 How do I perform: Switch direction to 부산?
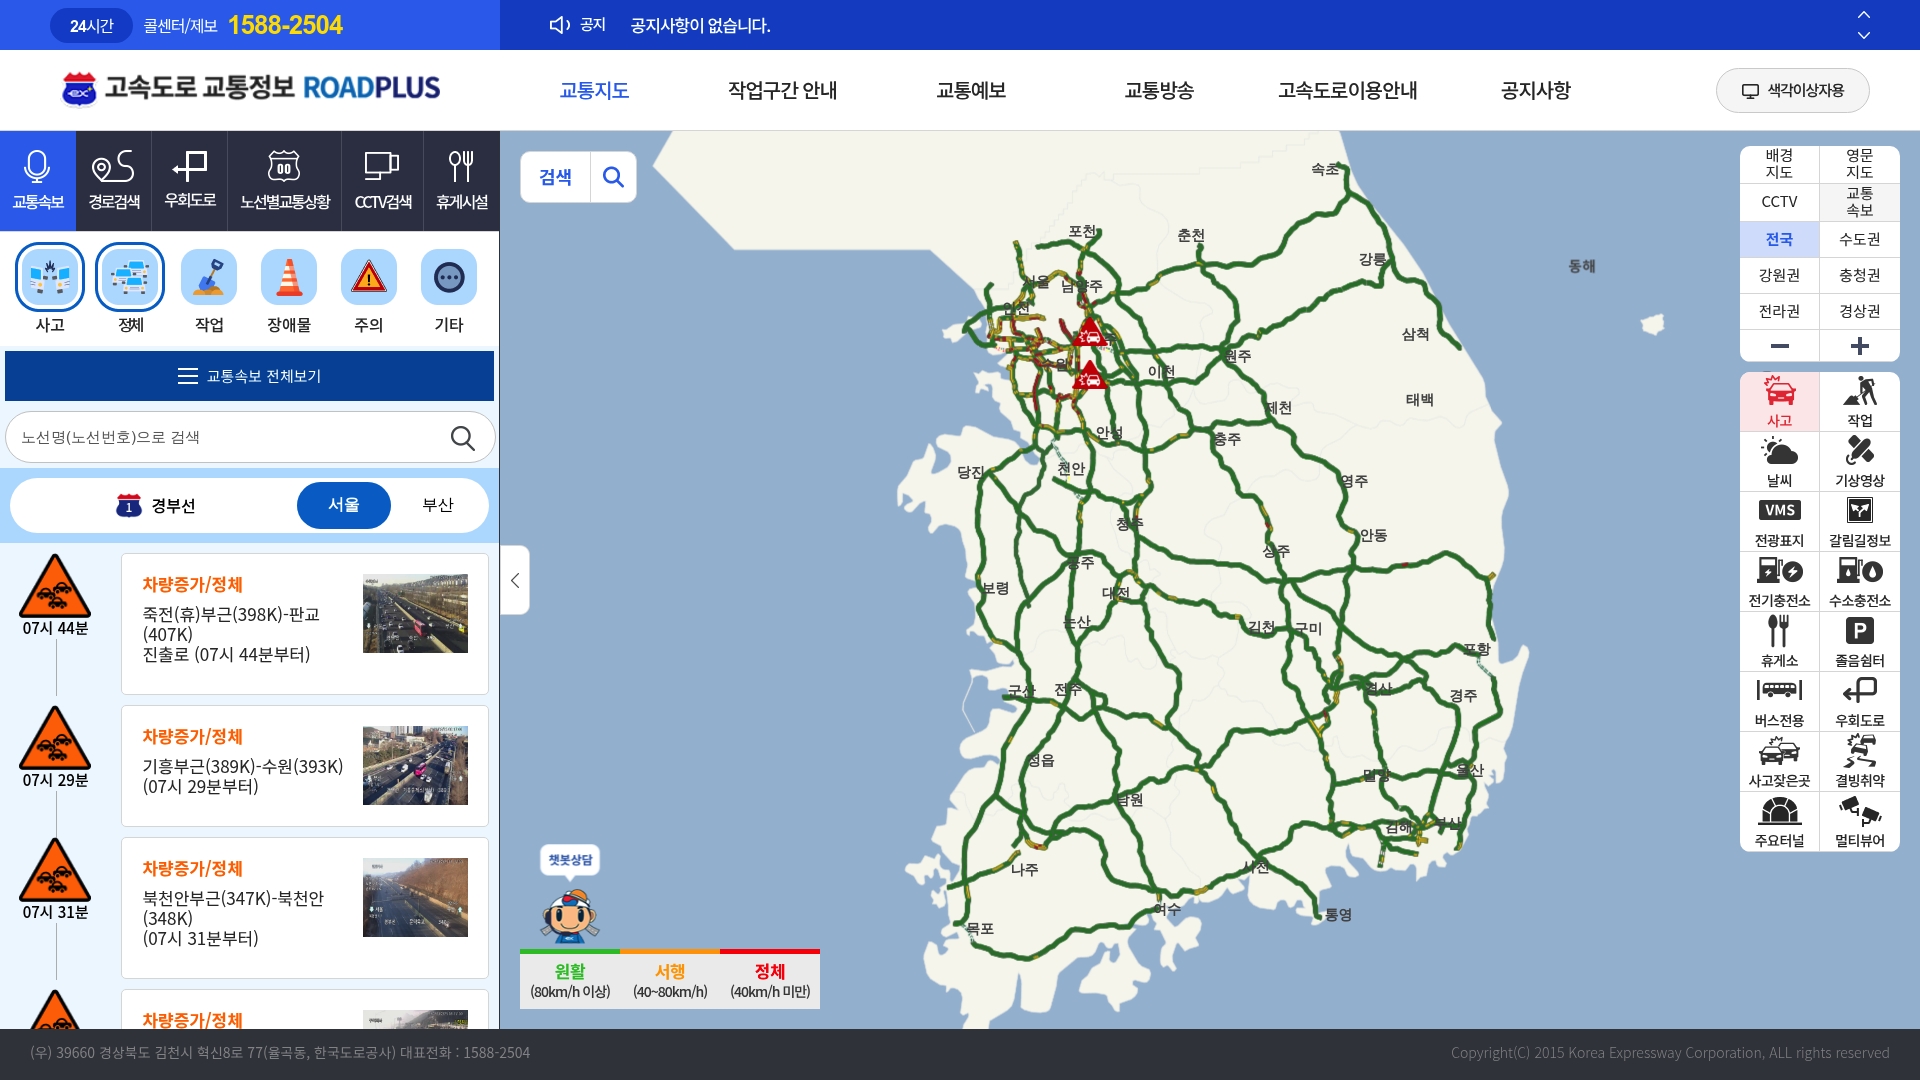click(438, 505)
